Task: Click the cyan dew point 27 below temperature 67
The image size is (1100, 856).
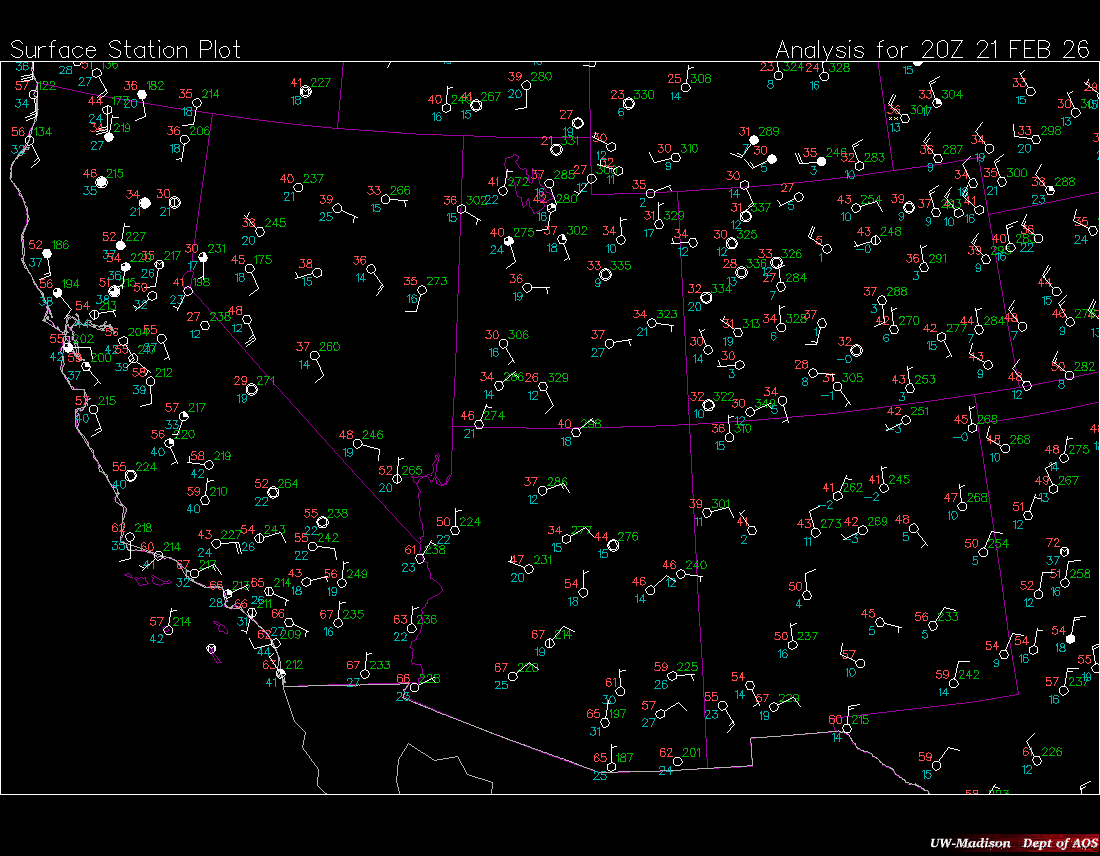Action: pyautogui.click(x=353, y=682)
